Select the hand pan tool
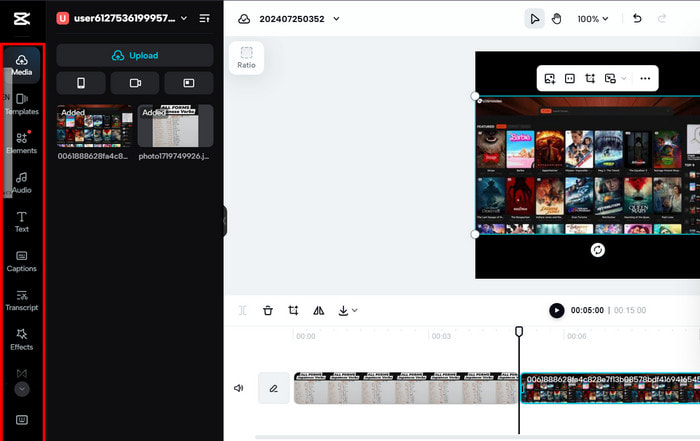 pos(556,19)
